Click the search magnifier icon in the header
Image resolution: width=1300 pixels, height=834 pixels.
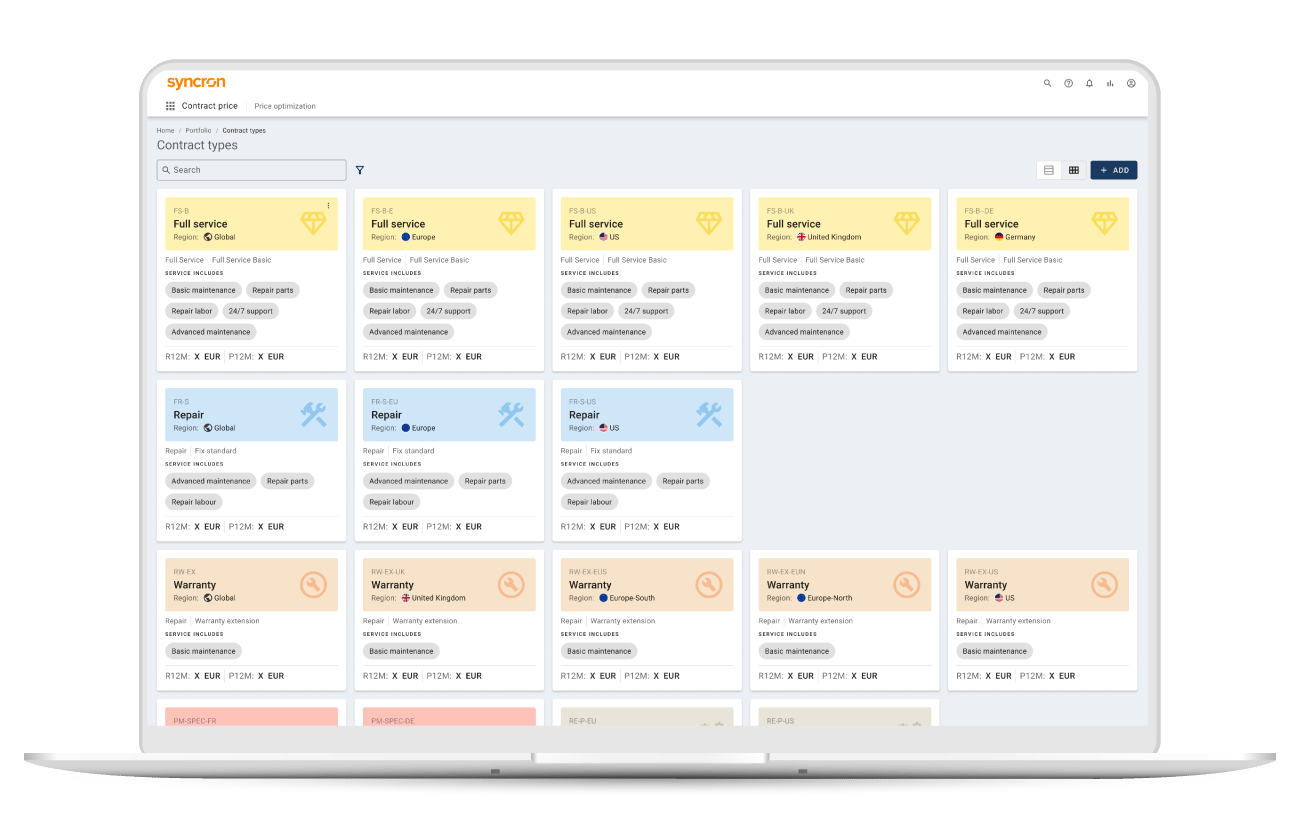[1047, 83]
